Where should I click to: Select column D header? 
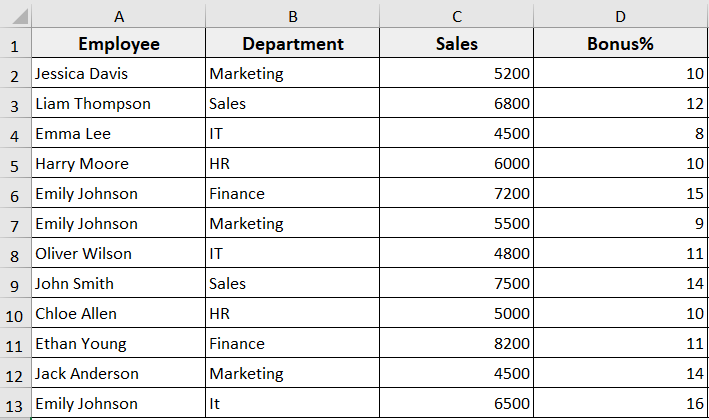point(620,15)
